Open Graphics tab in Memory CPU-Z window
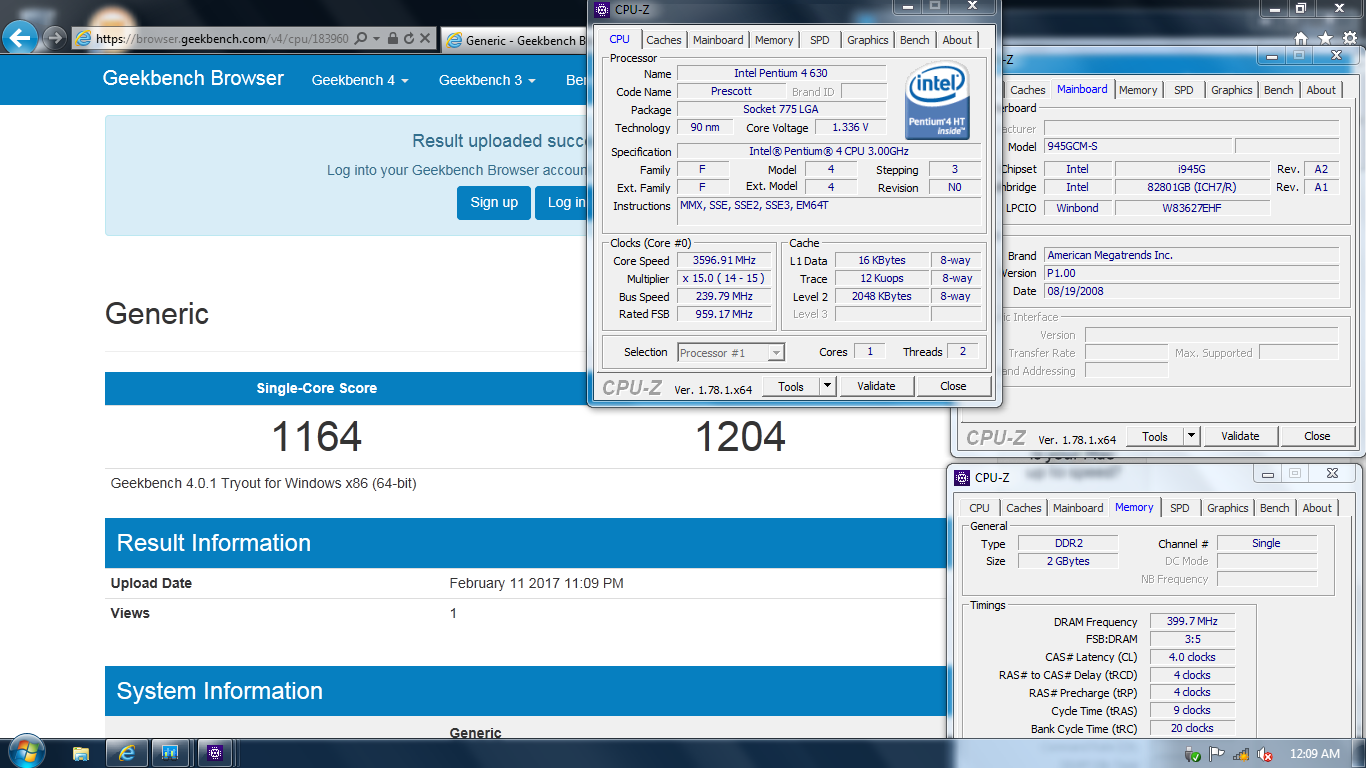Image resolution: width=1366 pixels, height=768 pixels. [1227, 508]
